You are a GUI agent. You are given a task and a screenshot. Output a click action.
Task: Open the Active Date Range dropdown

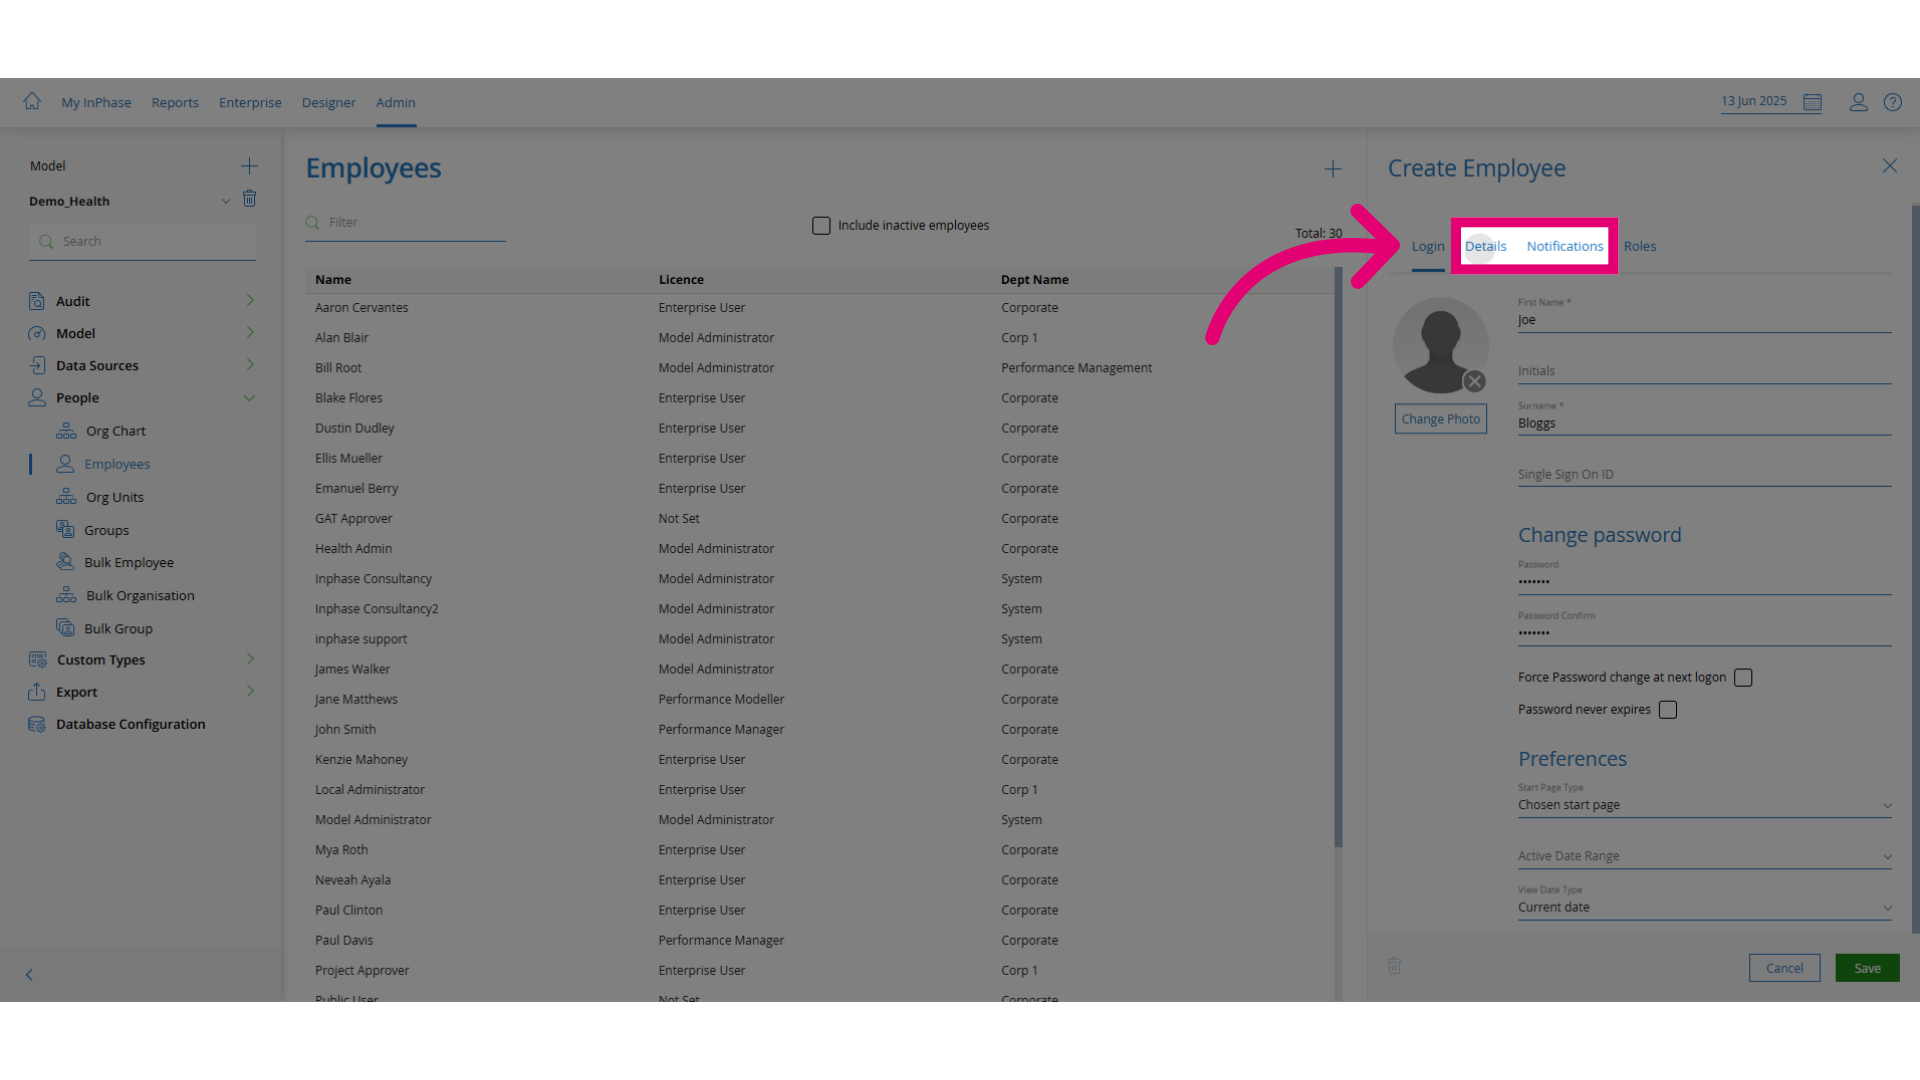1704,856
